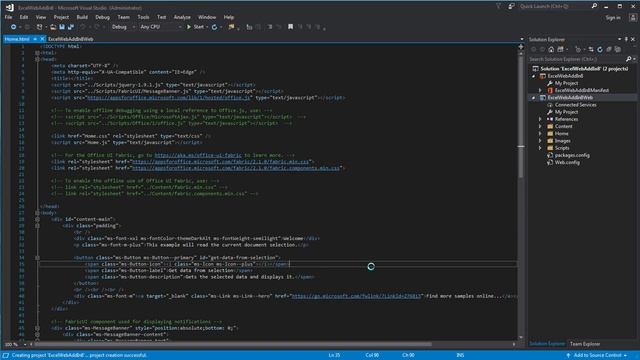The height and width of the screenshot is (360, 640).
Task: Click the feedback icon in title bar
Action: coord(511,6)
